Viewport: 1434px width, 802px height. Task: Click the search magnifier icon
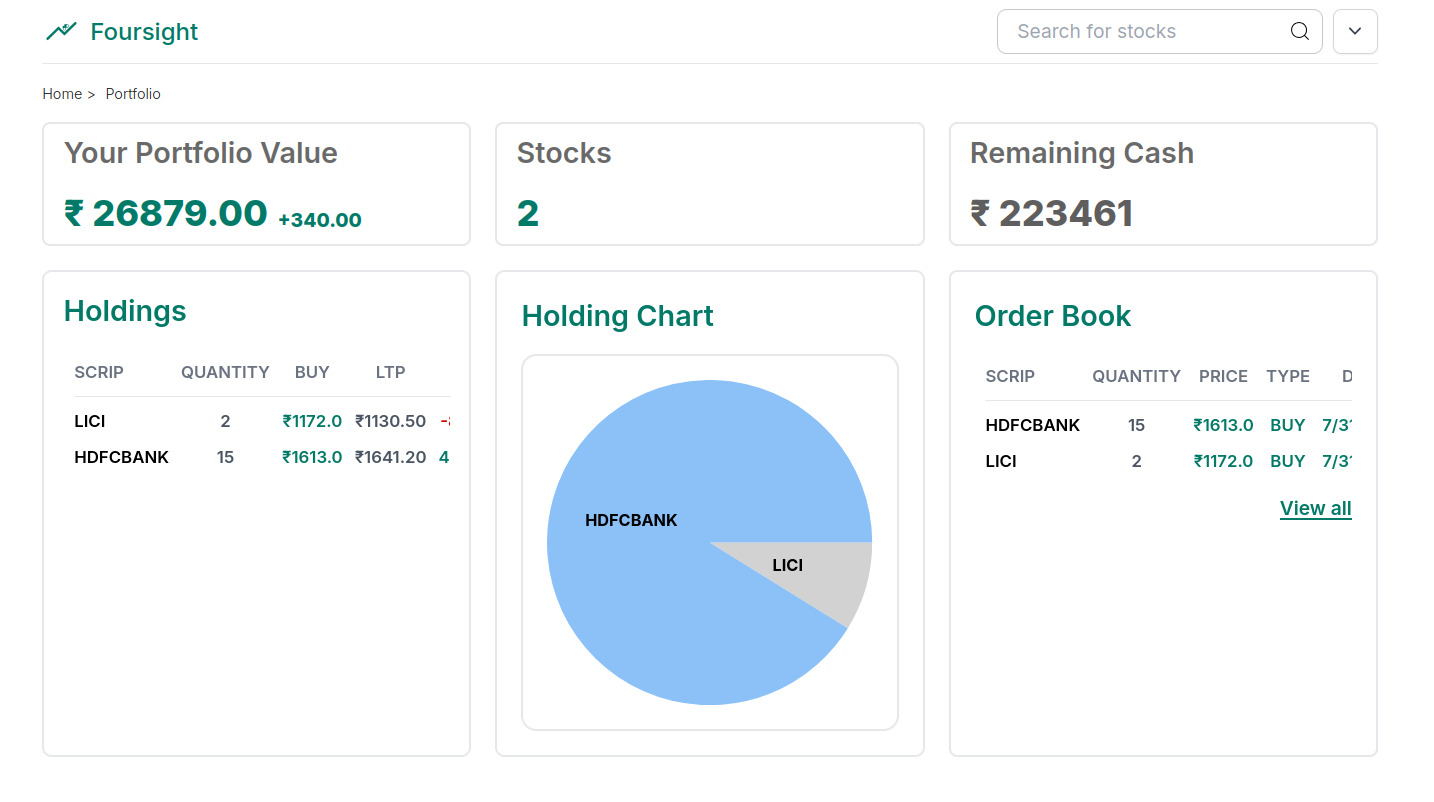click(1298, 31)
